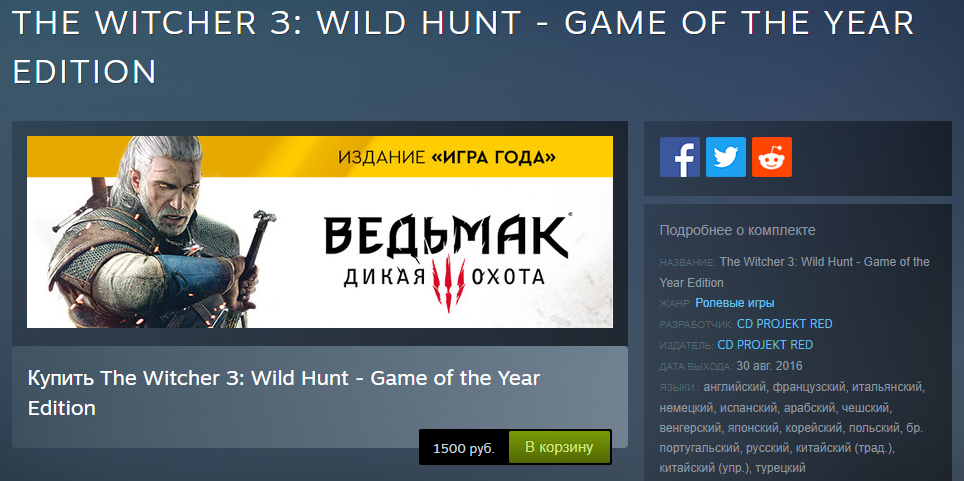Click the yellow ИЗДАНИЕ «ИГРА ГОДА» strip

[x=320, y=158]
